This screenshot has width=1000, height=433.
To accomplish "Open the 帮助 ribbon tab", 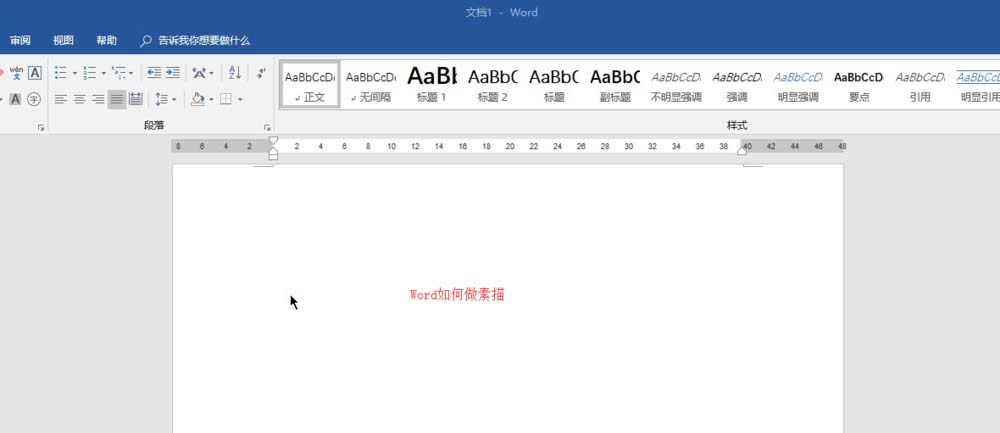I will [x=107, y=40].
